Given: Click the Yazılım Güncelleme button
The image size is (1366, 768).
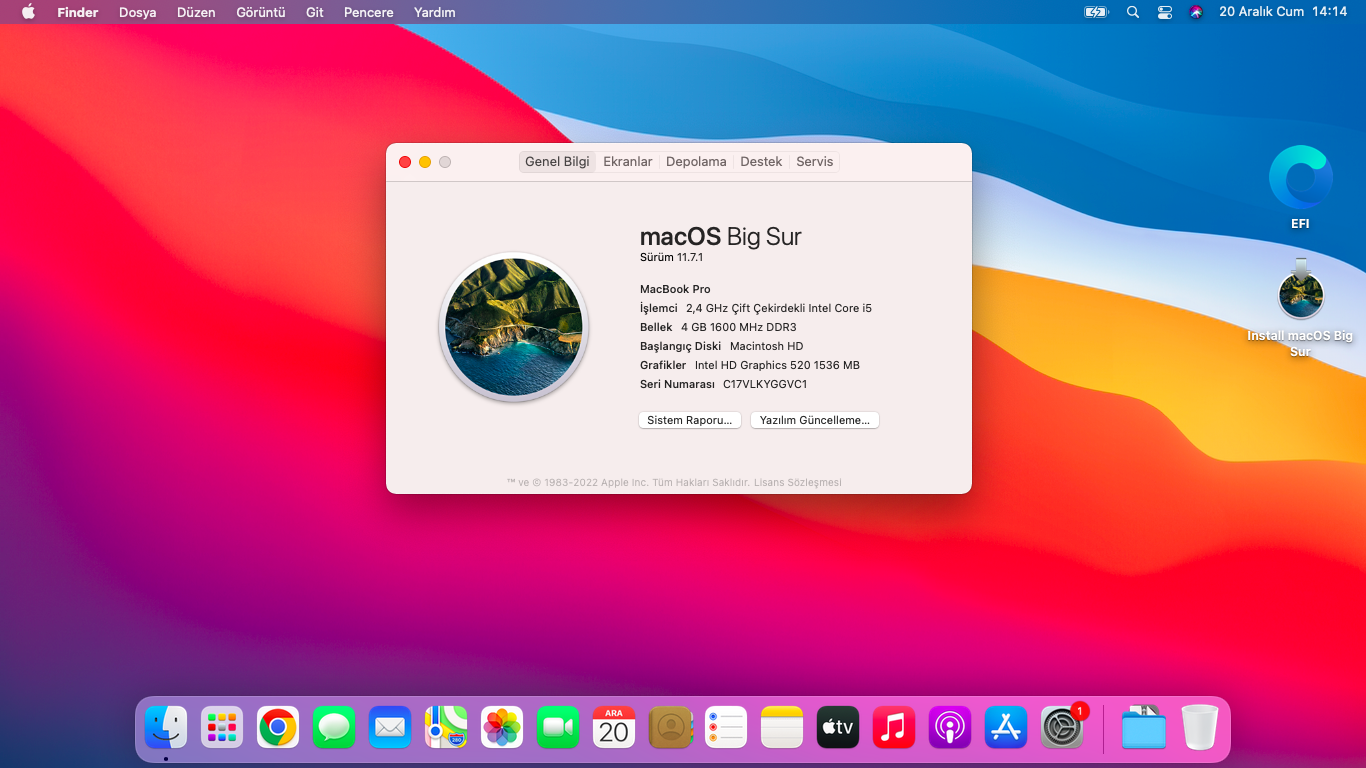Looking at the screenshot, I should [x=815, y=420].
